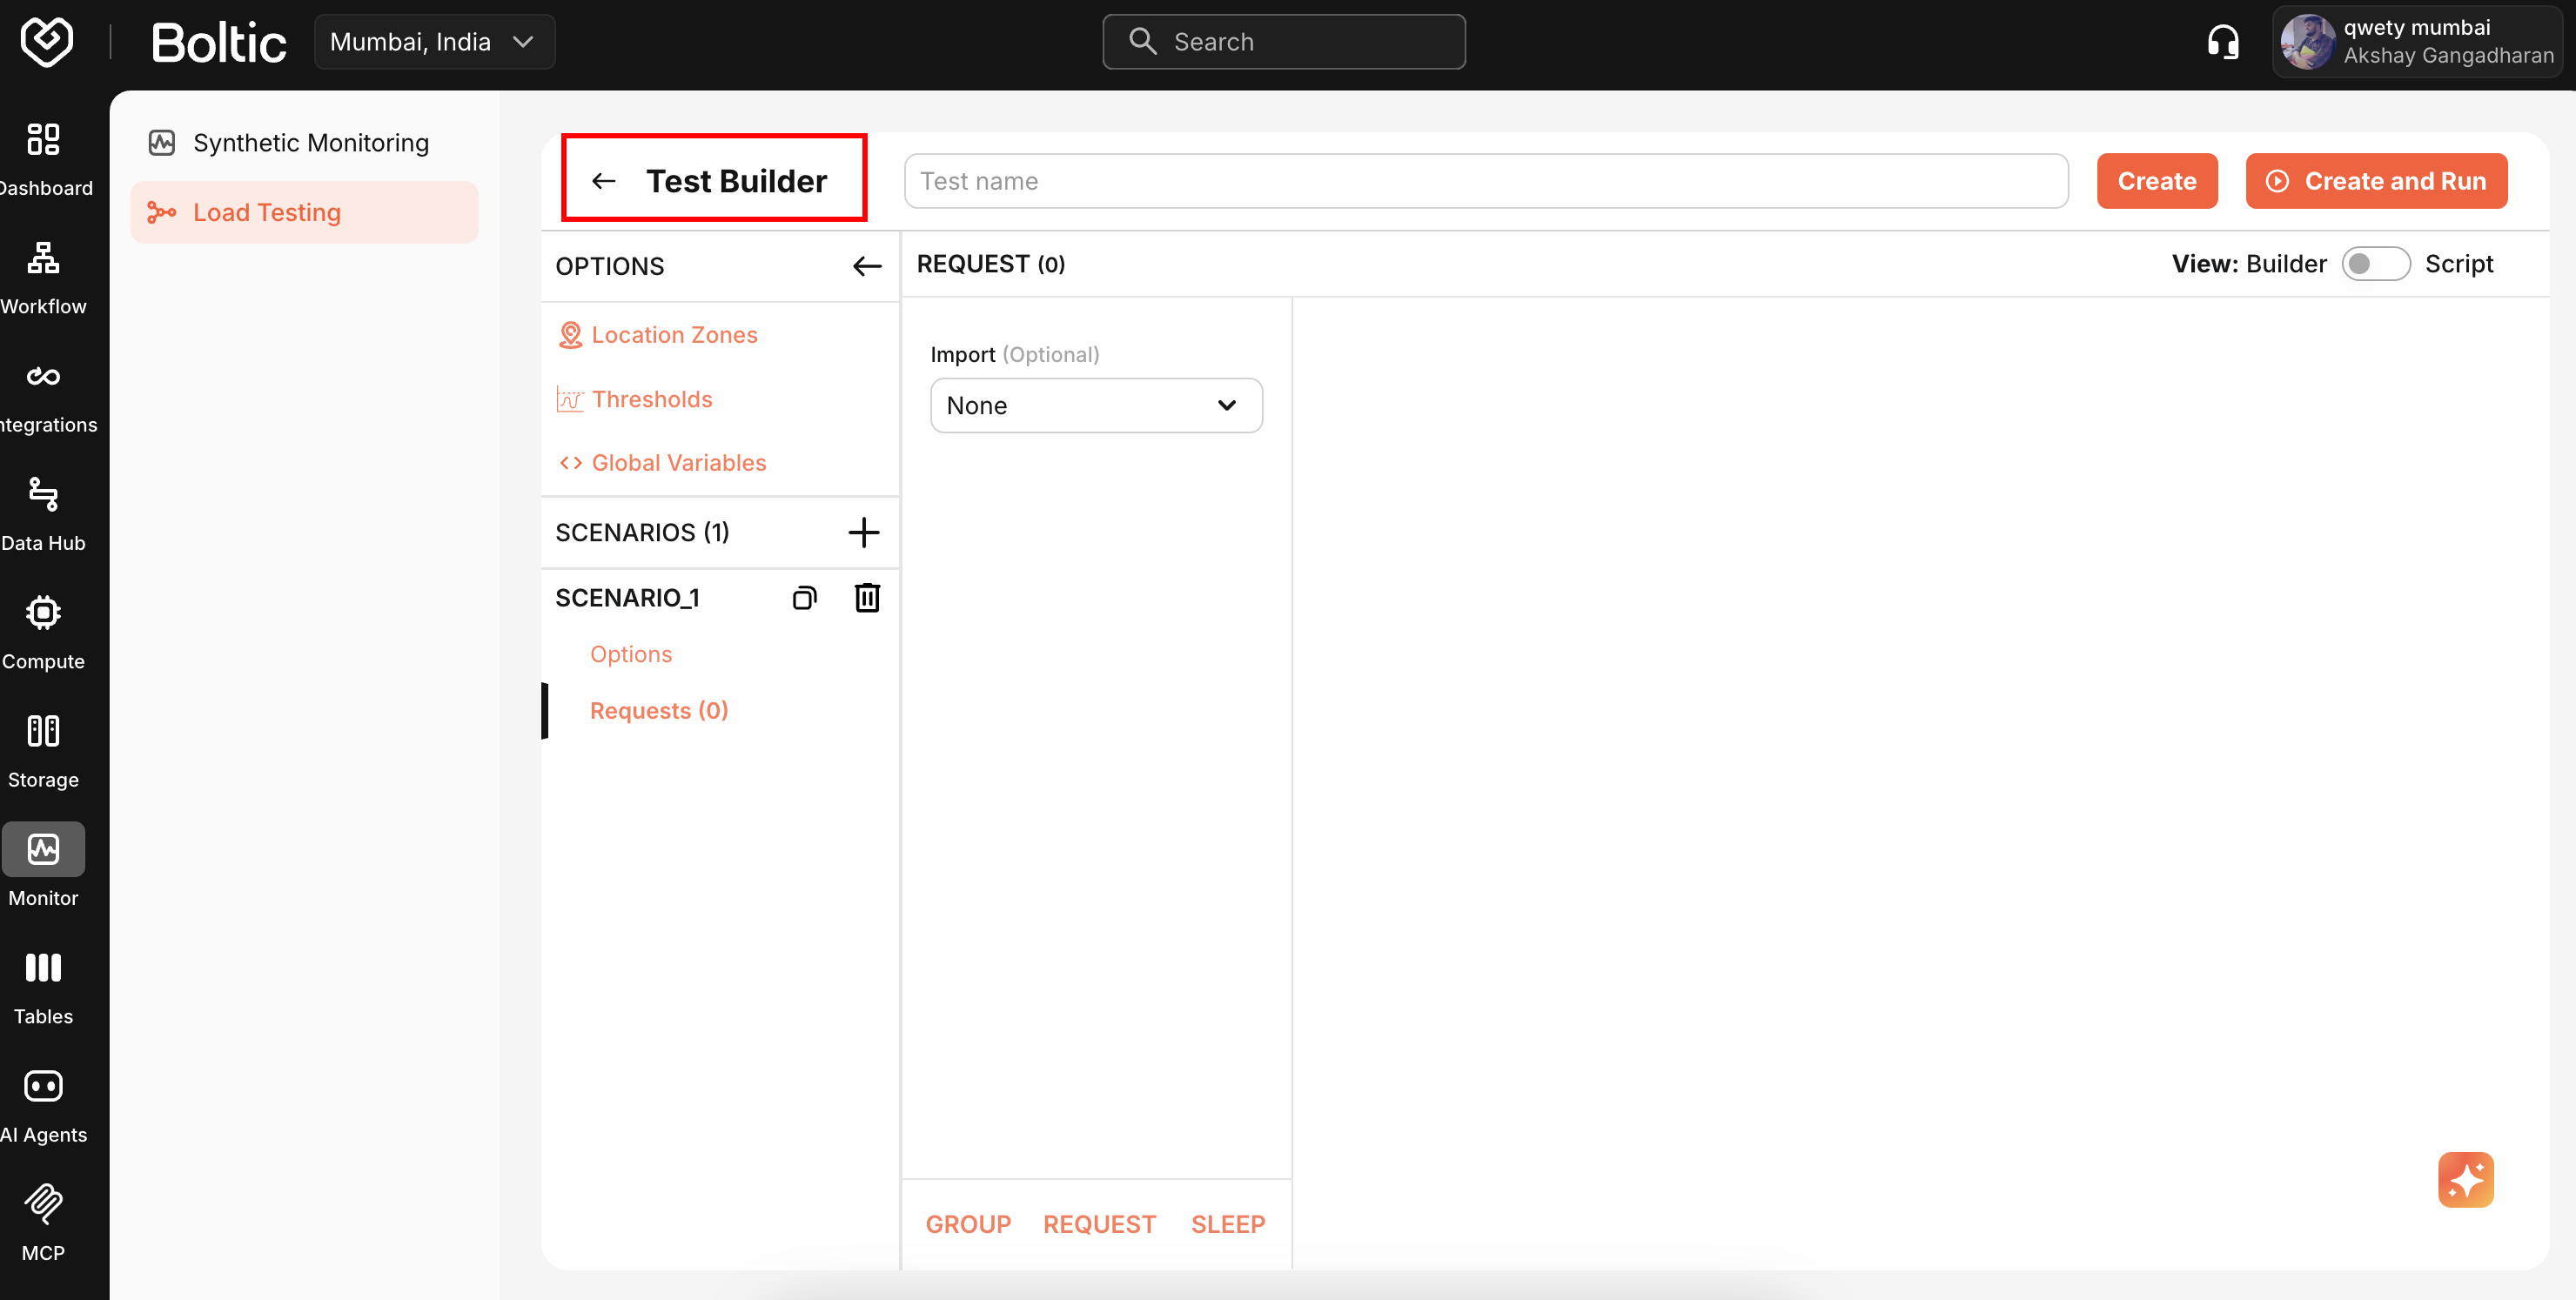The height and width of the screenshot is (1300, 2576).
Task: Open the Dashboard sidebar icon
Action: click(x=42, y=140)
